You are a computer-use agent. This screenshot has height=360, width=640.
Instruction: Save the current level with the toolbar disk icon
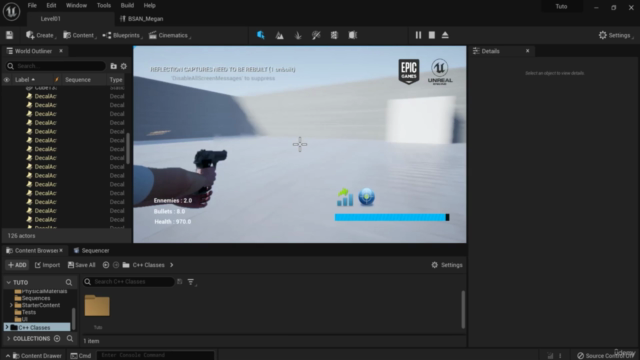9,35
